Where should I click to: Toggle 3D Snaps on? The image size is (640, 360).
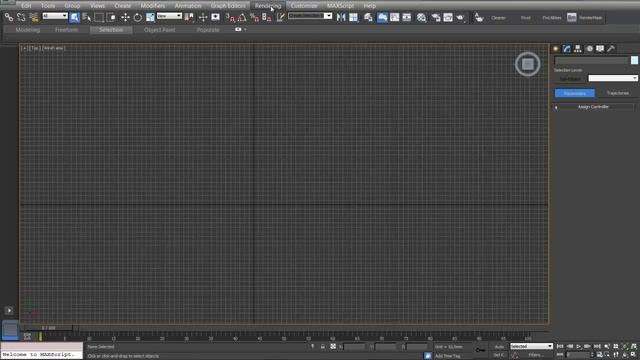230,17
